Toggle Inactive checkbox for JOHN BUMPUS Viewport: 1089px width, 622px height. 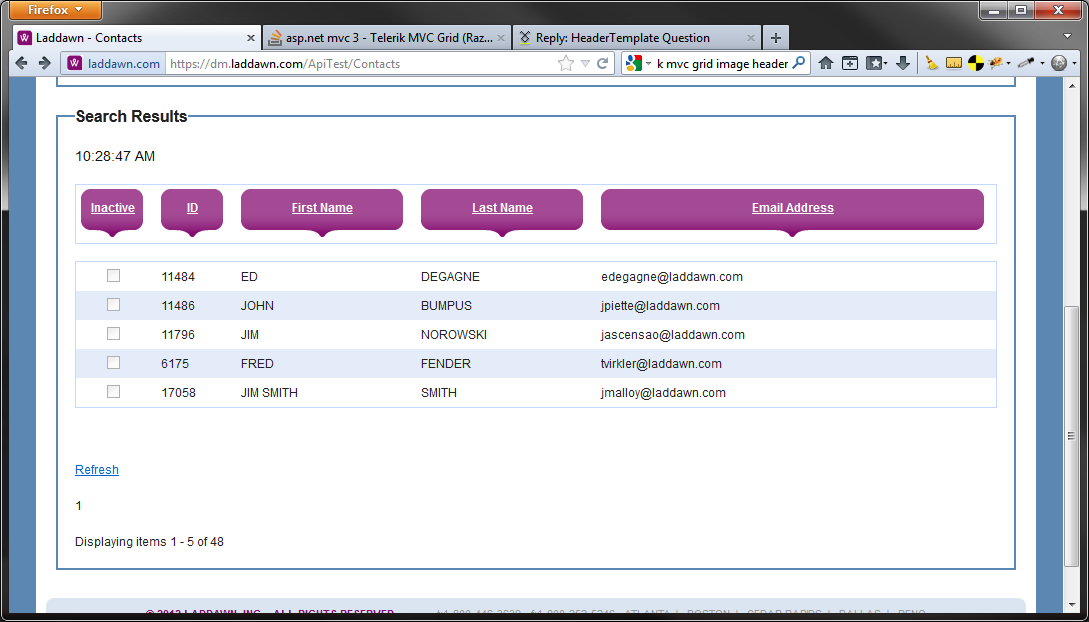(x=113, y=305)
